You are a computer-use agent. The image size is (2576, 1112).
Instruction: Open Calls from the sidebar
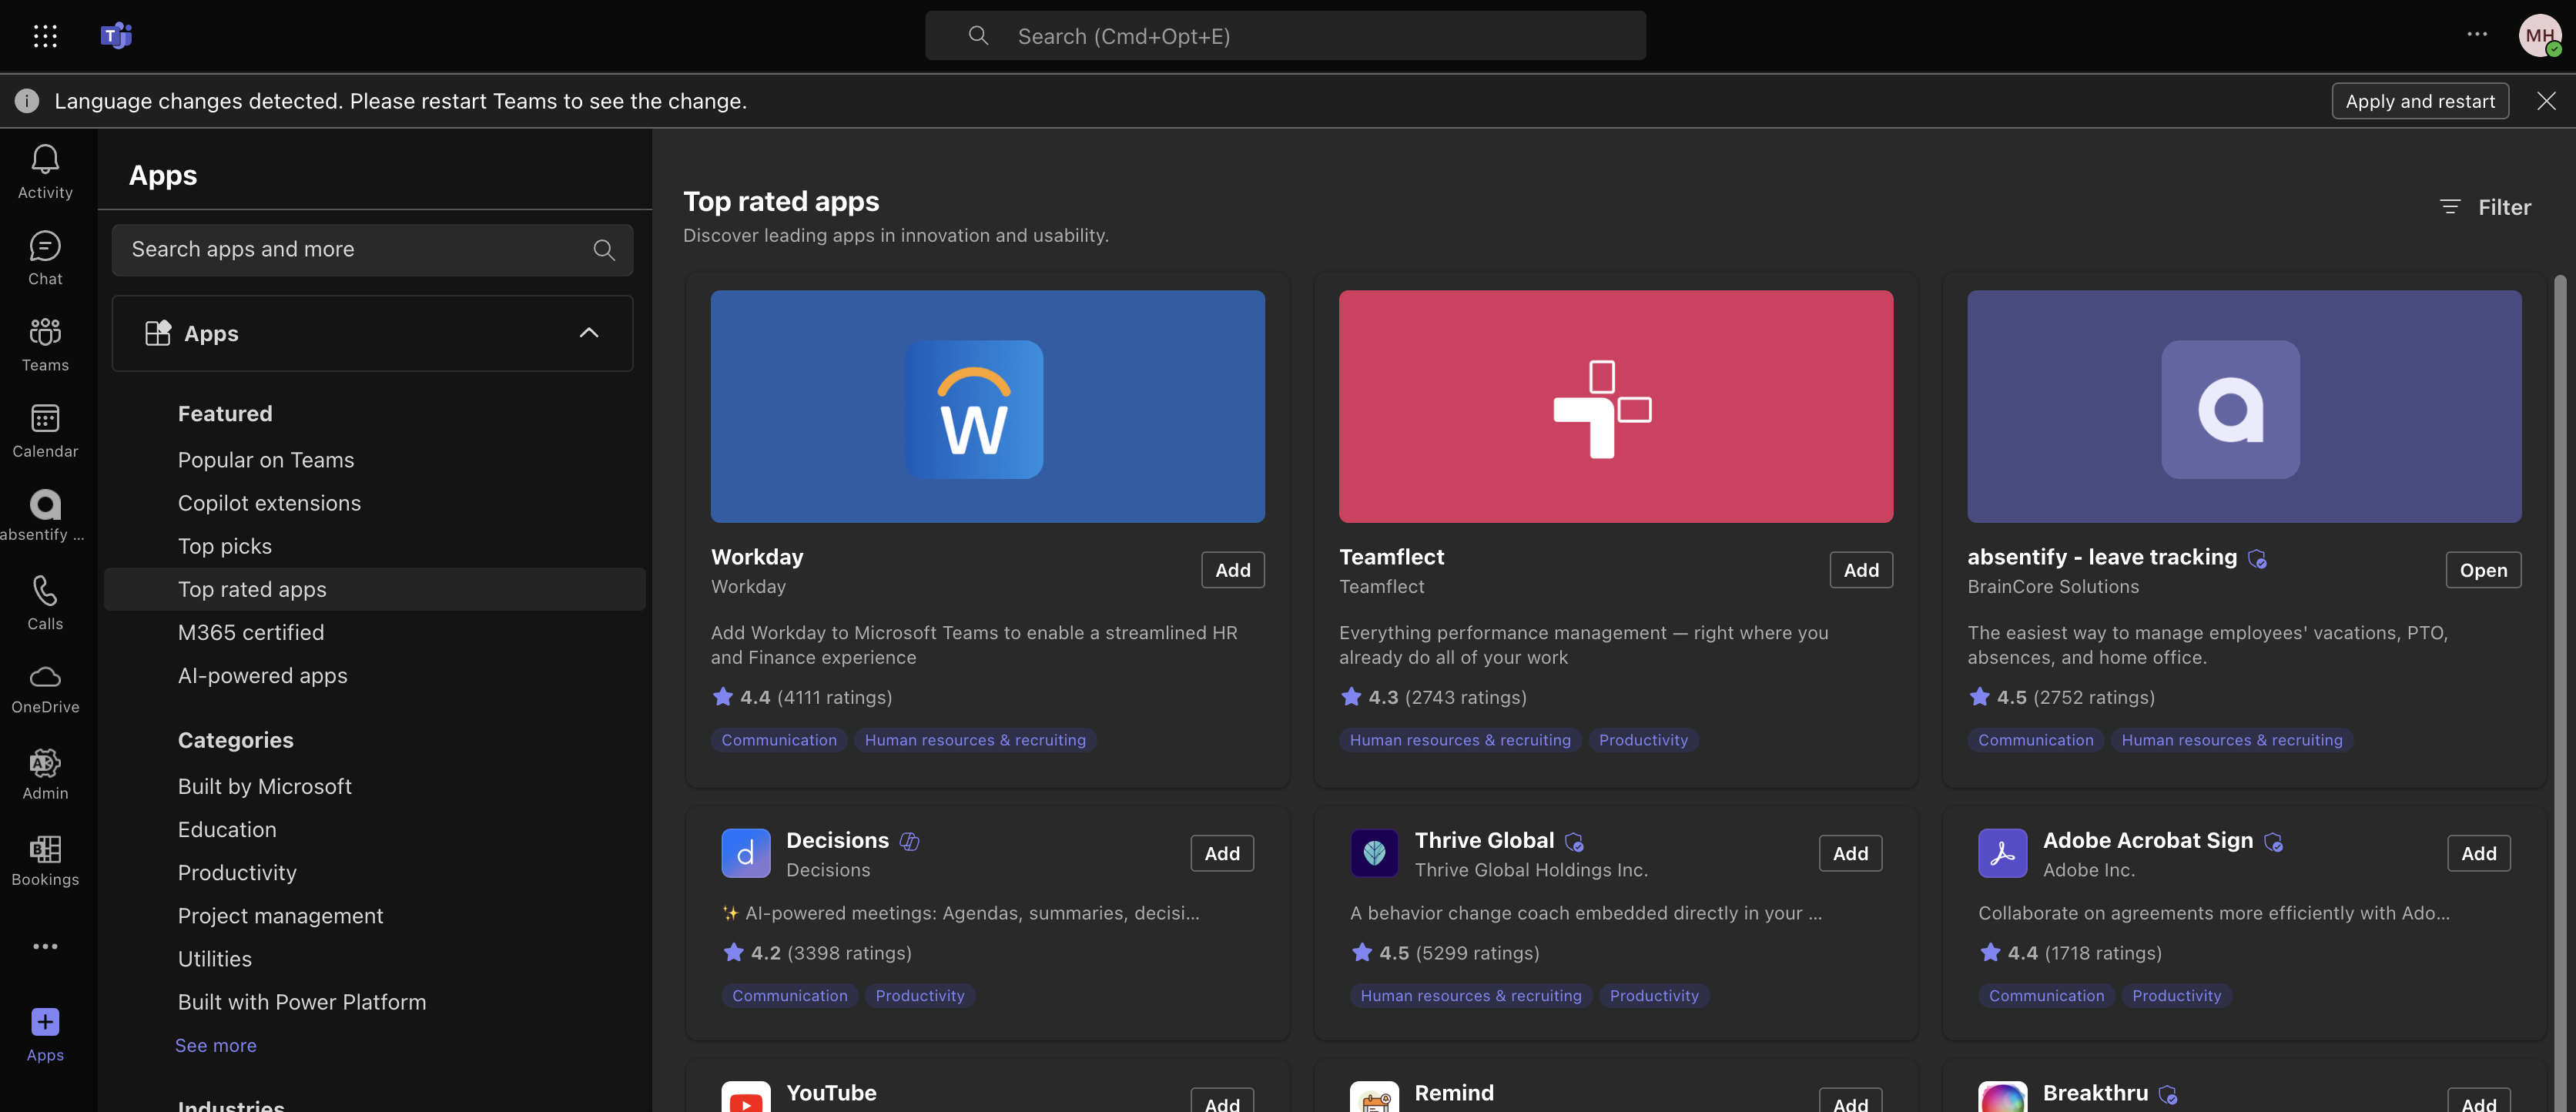tap(45, 602)
